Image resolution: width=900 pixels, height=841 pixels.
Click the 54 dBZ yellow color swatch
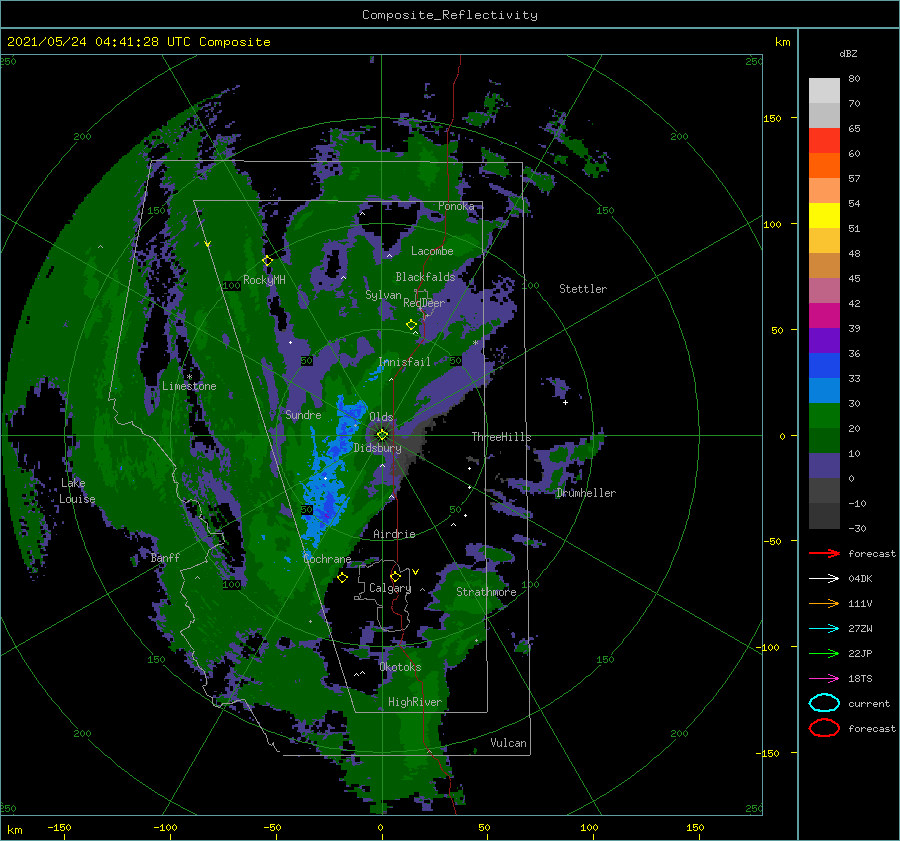[x=825, y=215]
